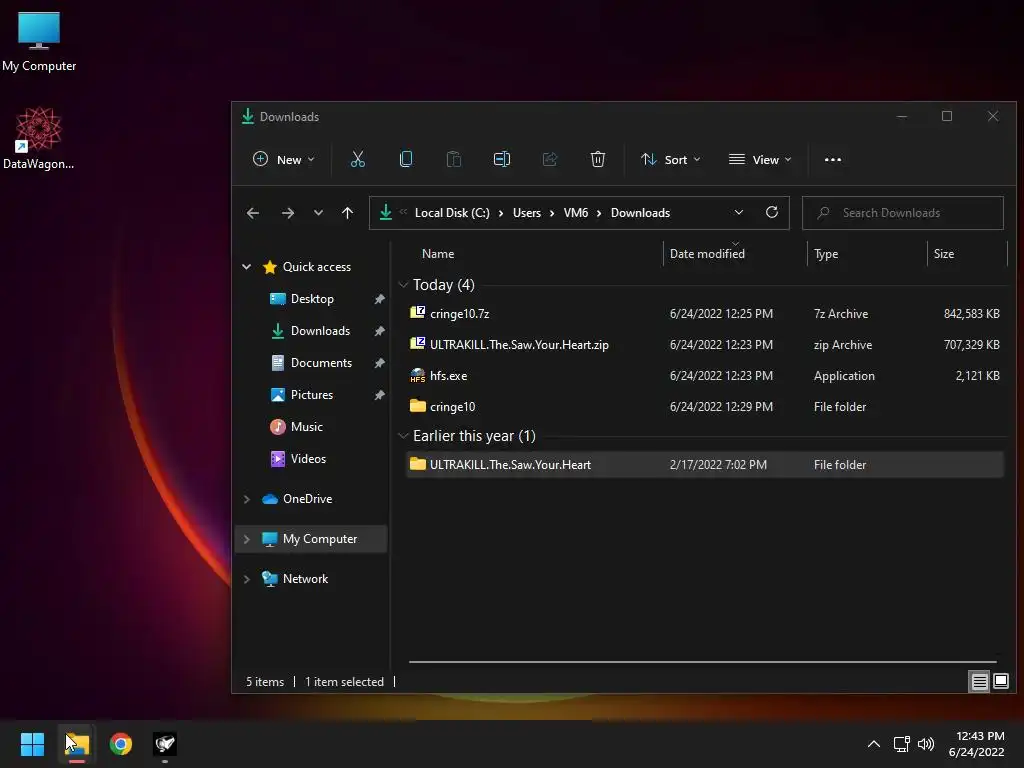The width and height of the screenshot is (1024, 768).
Task: Select Desktop in Quick access
Action: click(x=312, y=298)
